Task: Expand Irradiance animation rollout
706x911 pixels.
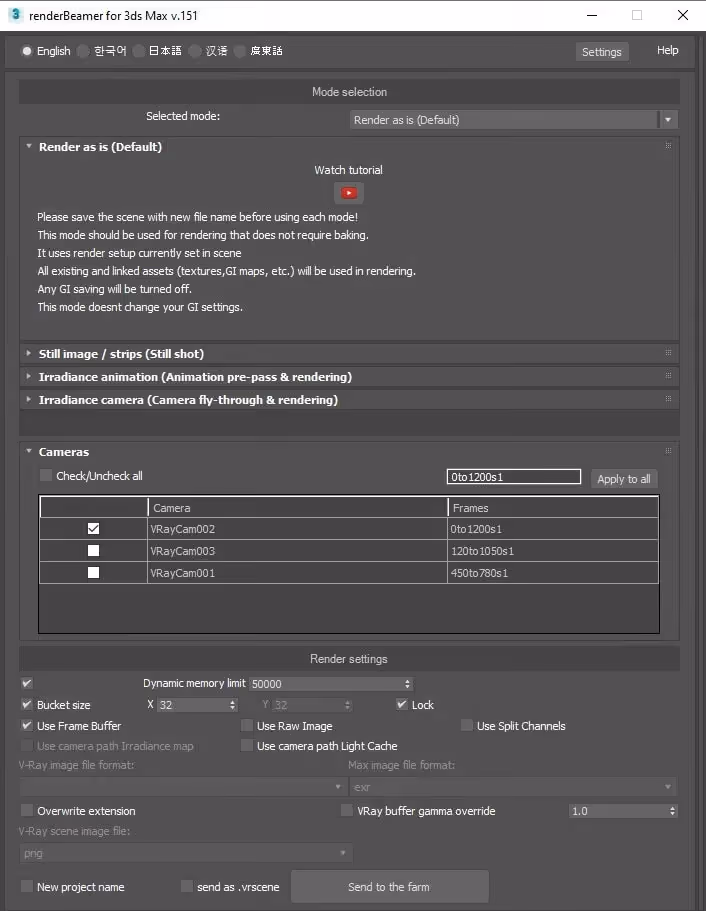Action: (28, 376)
